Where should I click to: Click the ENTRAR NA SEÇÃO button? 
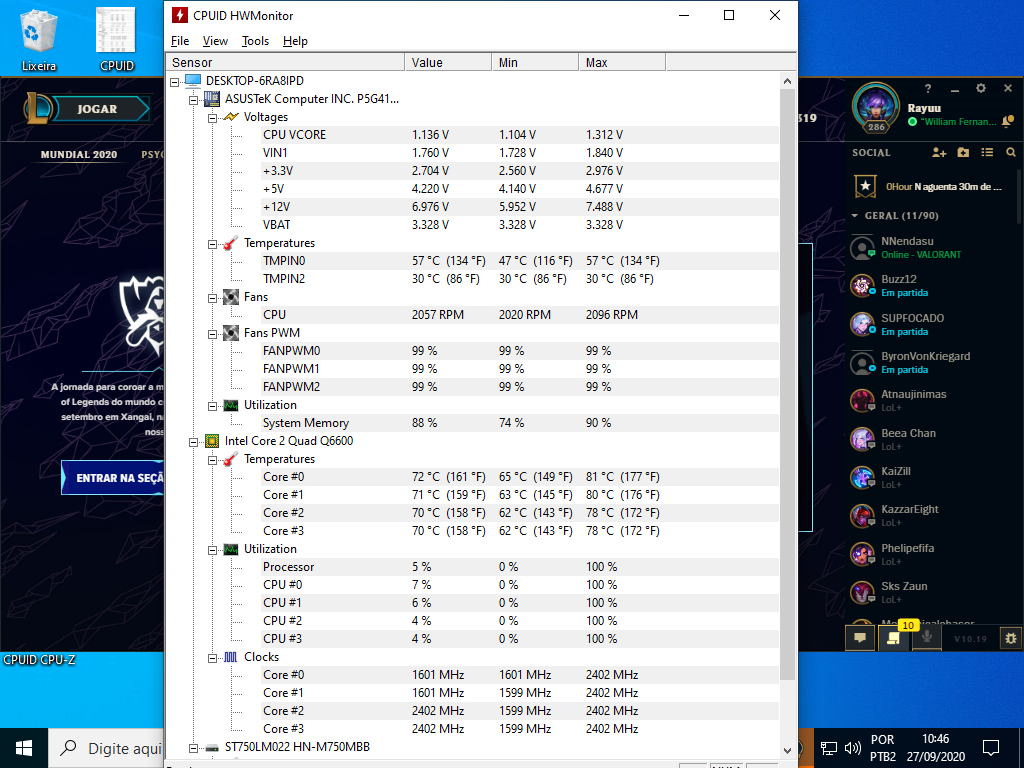click(112, 478)
